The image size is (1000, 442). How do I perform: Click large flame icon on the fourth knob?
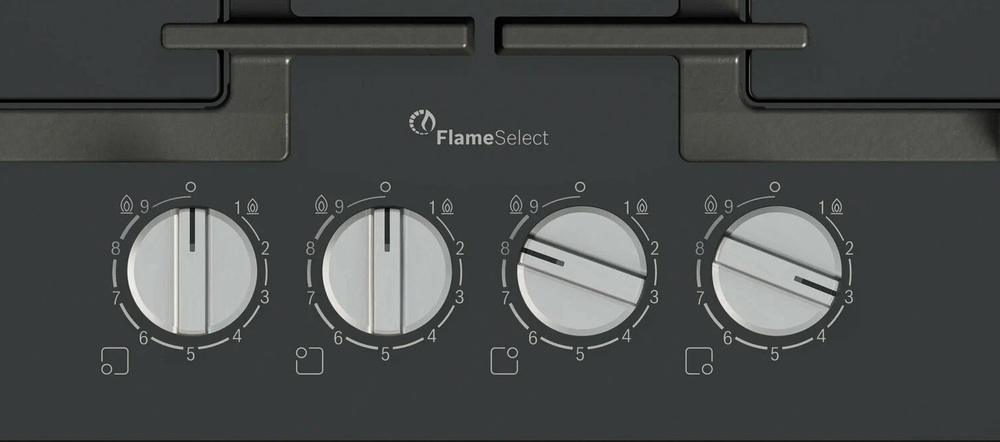pyautogui.click(x=711, y=205)
